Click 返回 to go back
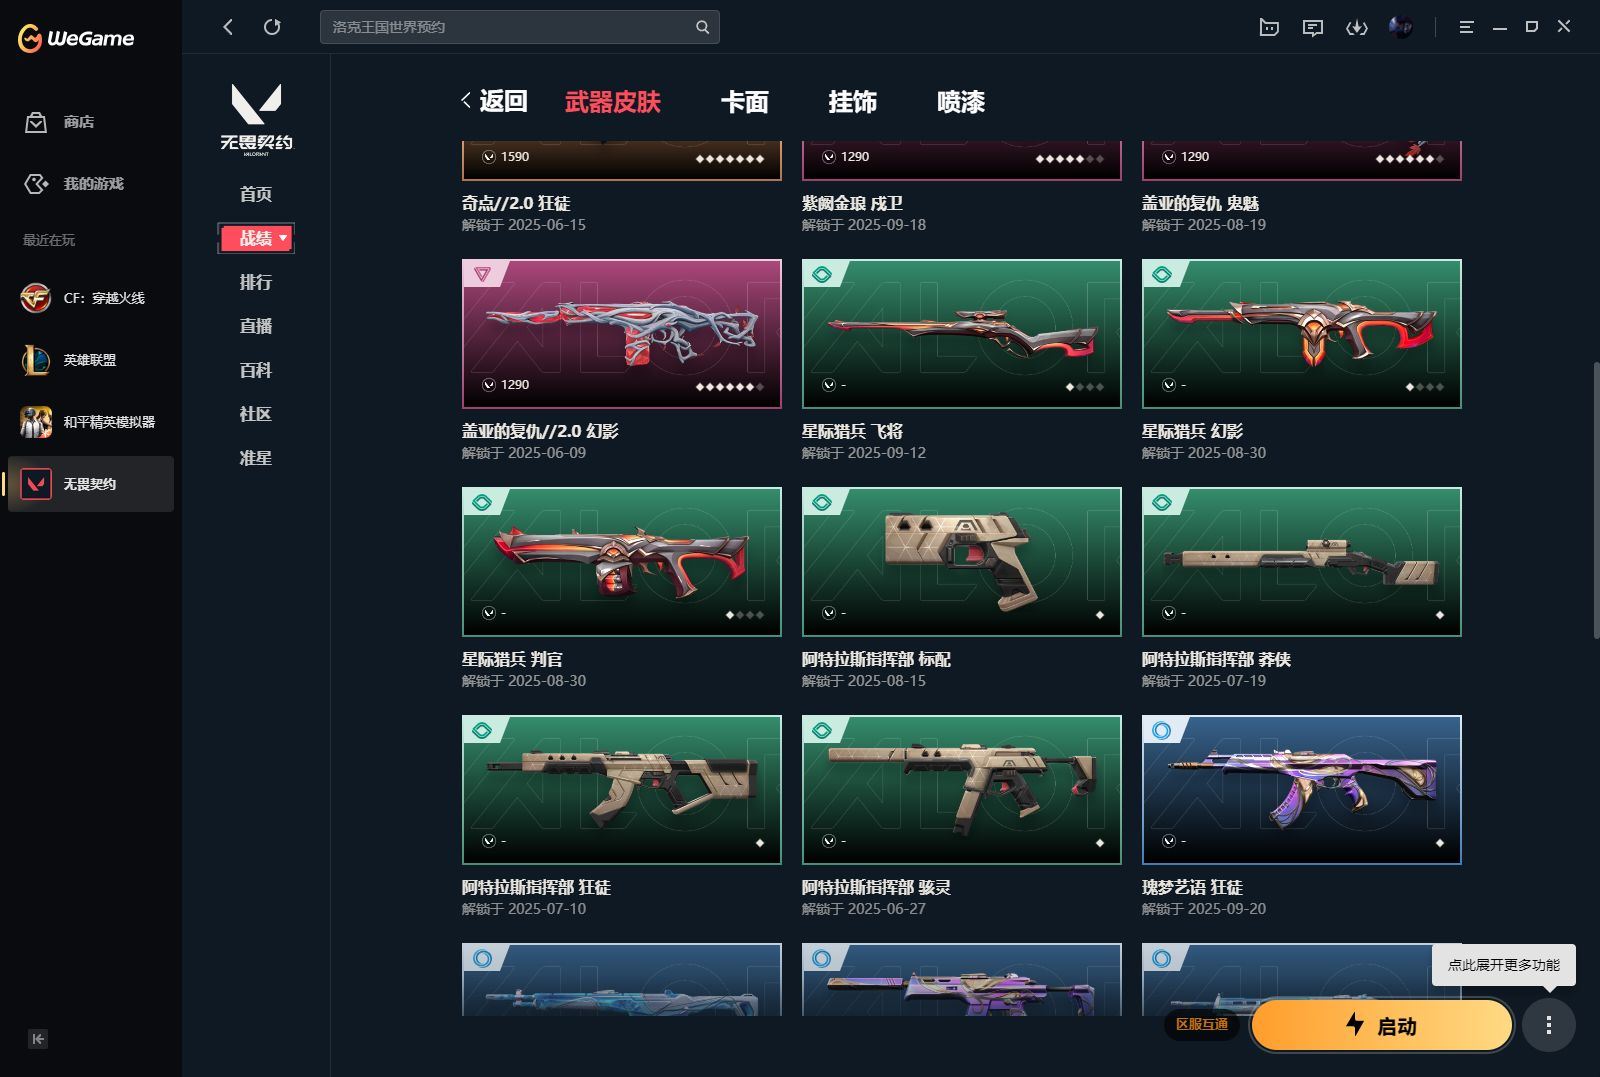 (x=495, y=101)
